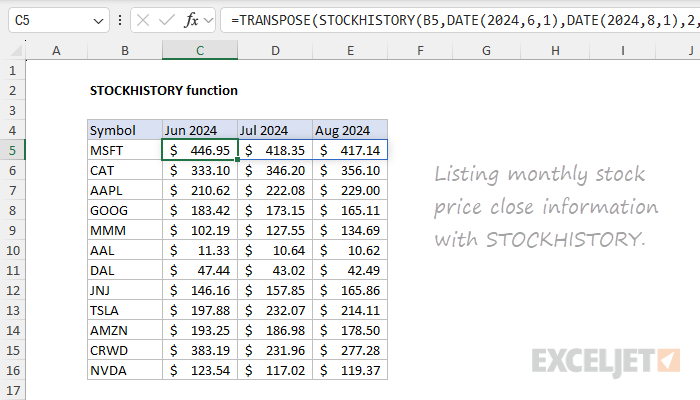Open the Insert Function fx icon
This screenshot has height=400, width=700.
[191, 20]
